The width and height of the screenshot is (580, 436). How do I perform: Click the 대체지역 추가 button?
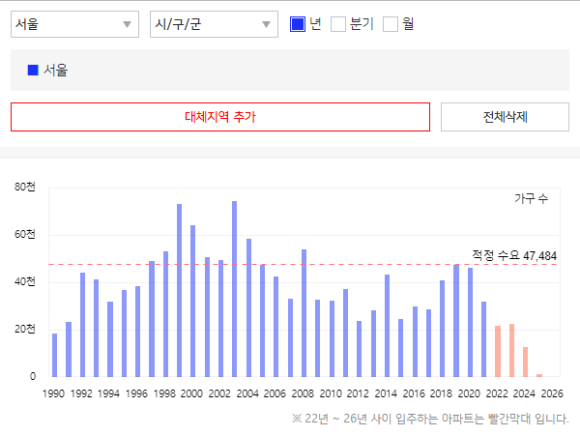click(220, 117)
